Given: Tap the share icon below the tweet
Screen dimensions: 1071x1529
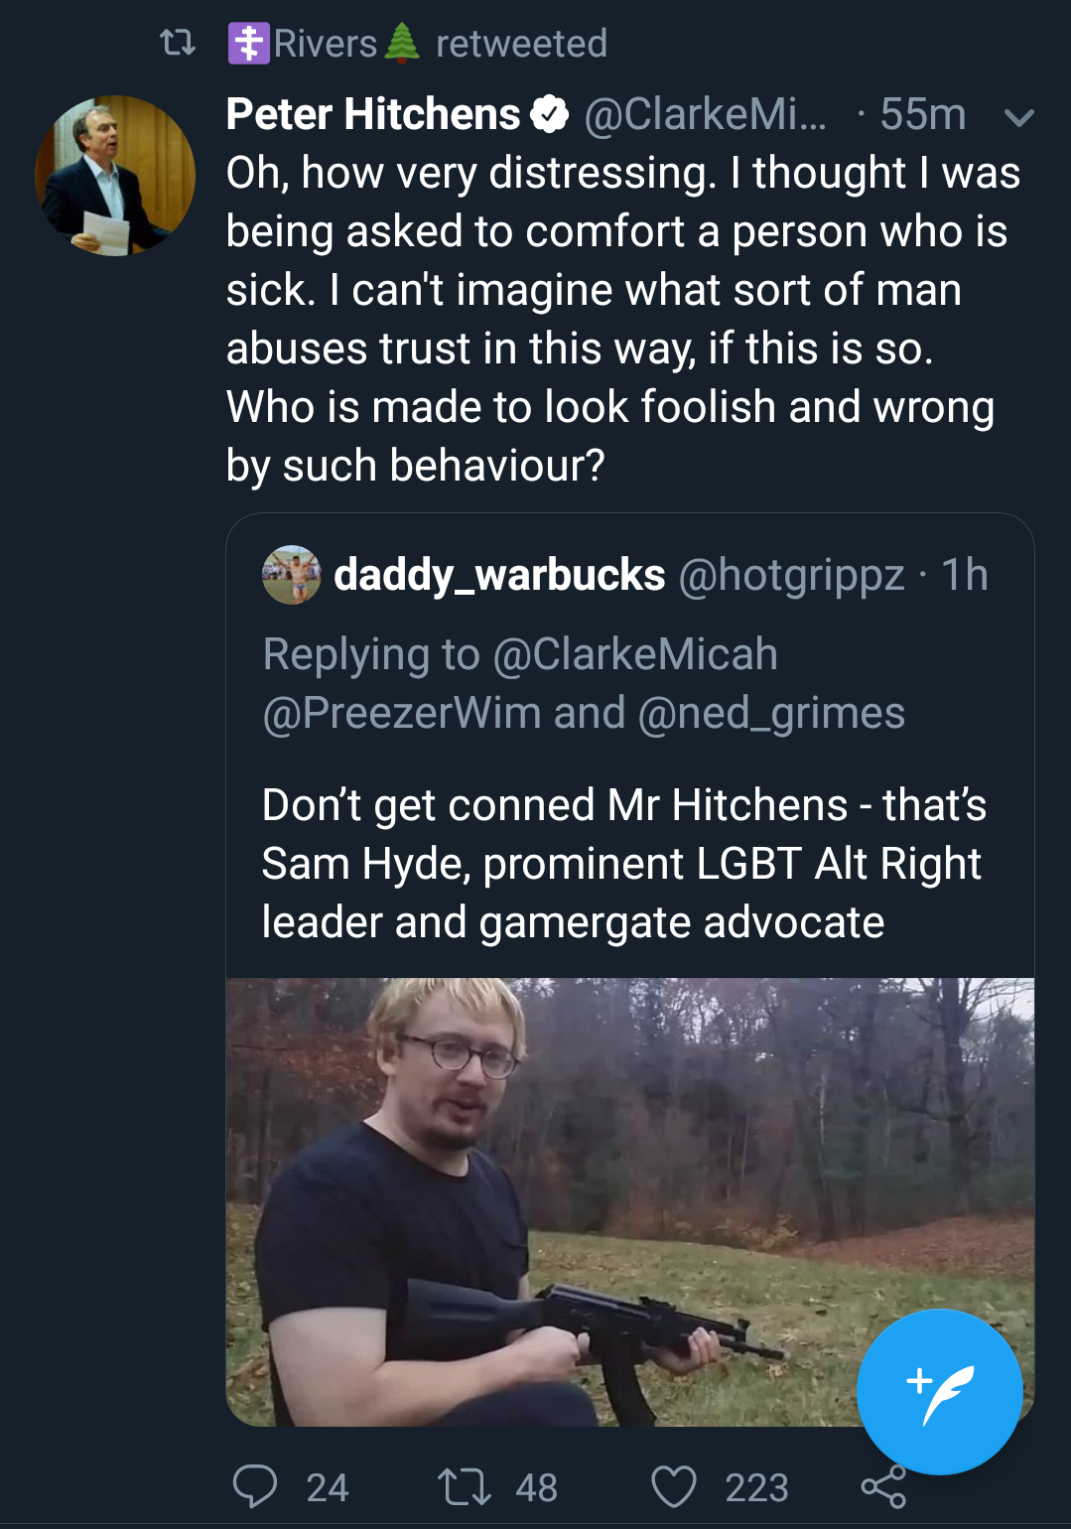Looking at the screenshot, I should click(884, 1488).
